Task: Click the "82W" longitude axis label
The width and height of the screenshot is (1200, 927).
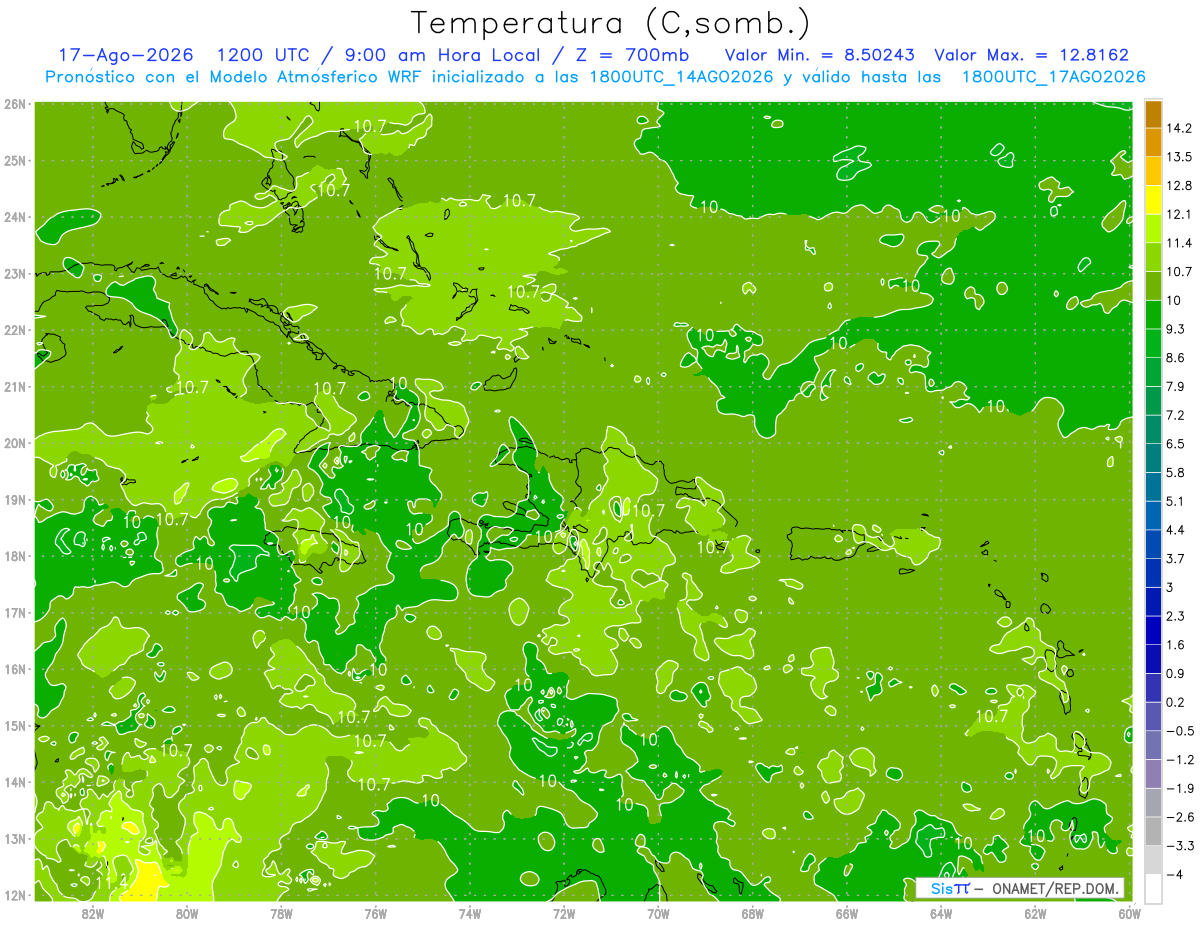Action: point(92,913)
